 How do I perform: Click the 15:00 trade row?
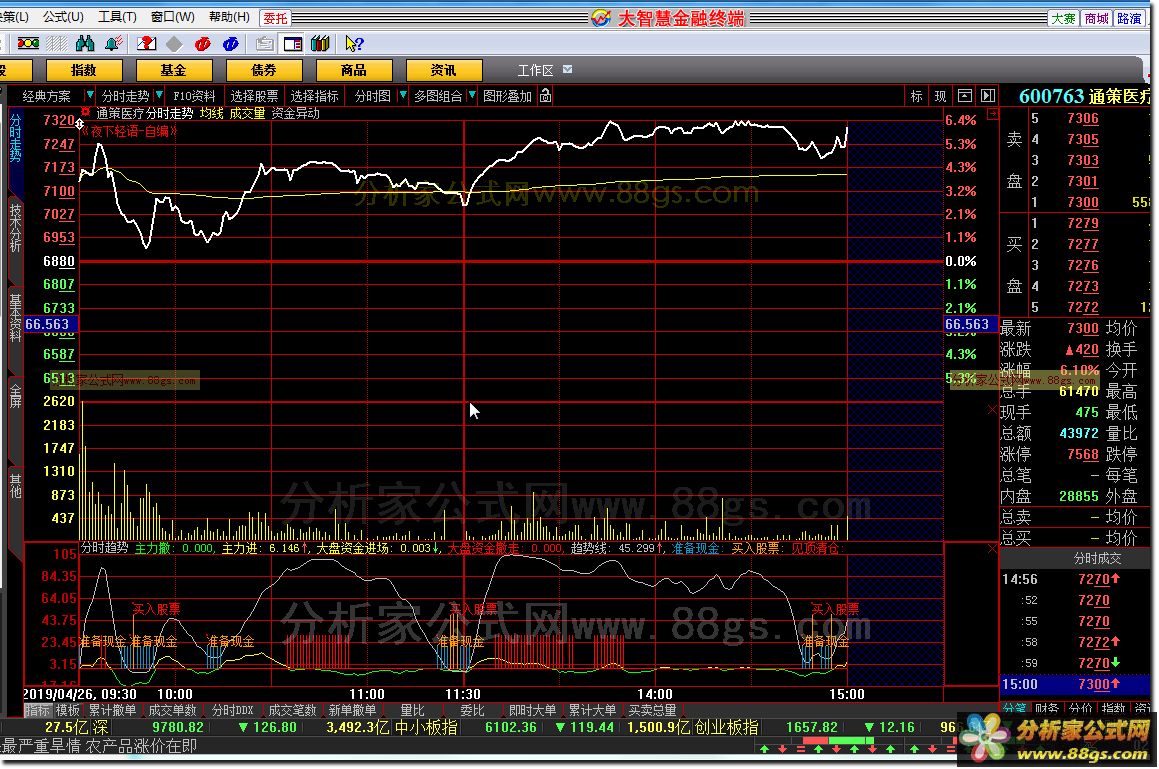pyautogui.click(x=1075, y=684)
